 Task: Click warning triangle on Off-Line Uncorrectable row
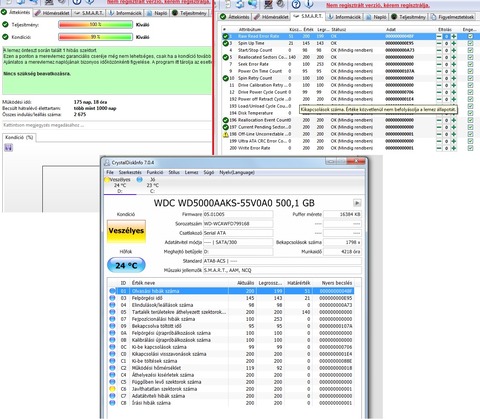(226, 134)
